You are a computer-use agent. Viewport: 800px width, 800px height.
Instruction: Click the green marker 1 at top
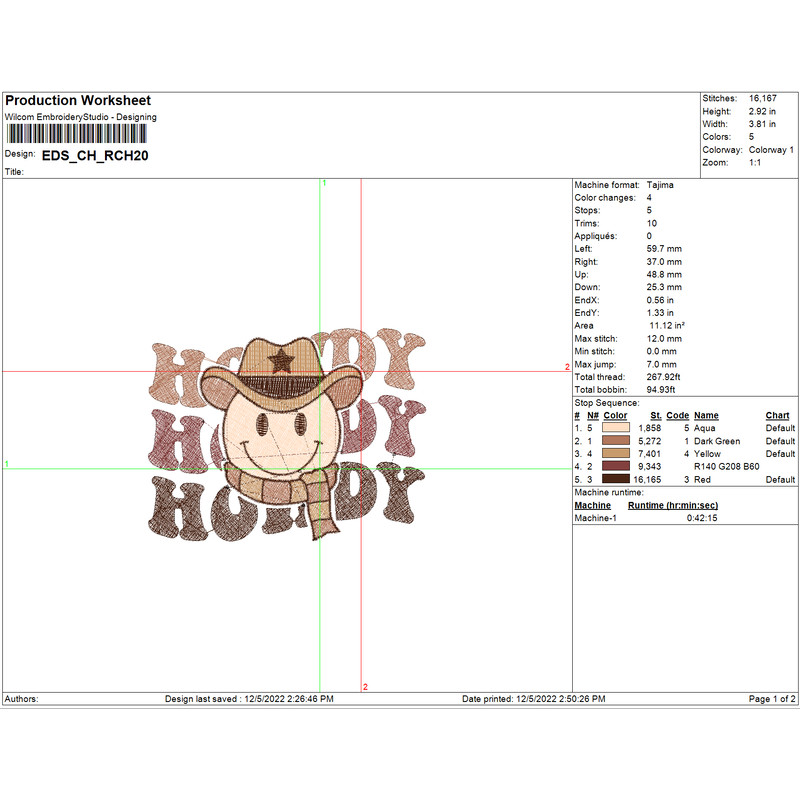click(x=323, y=184)
